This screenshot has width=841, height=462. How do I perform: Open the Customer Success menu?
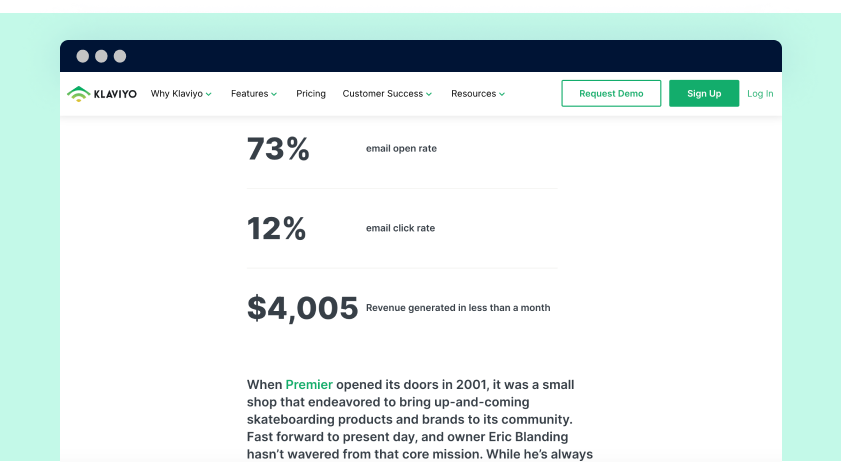tap(383, 94)
